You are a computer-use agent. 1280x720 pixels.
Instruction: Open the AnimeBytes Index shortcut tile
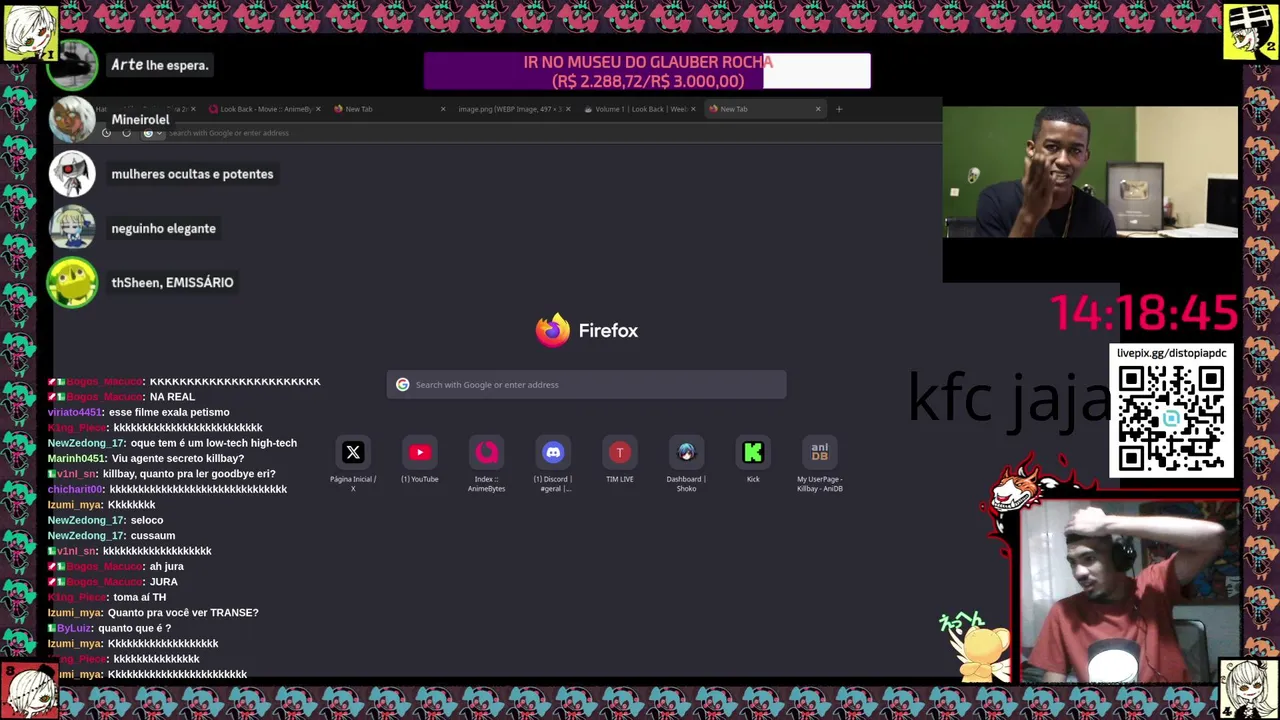pyautogui.click(x=486, y=453)
